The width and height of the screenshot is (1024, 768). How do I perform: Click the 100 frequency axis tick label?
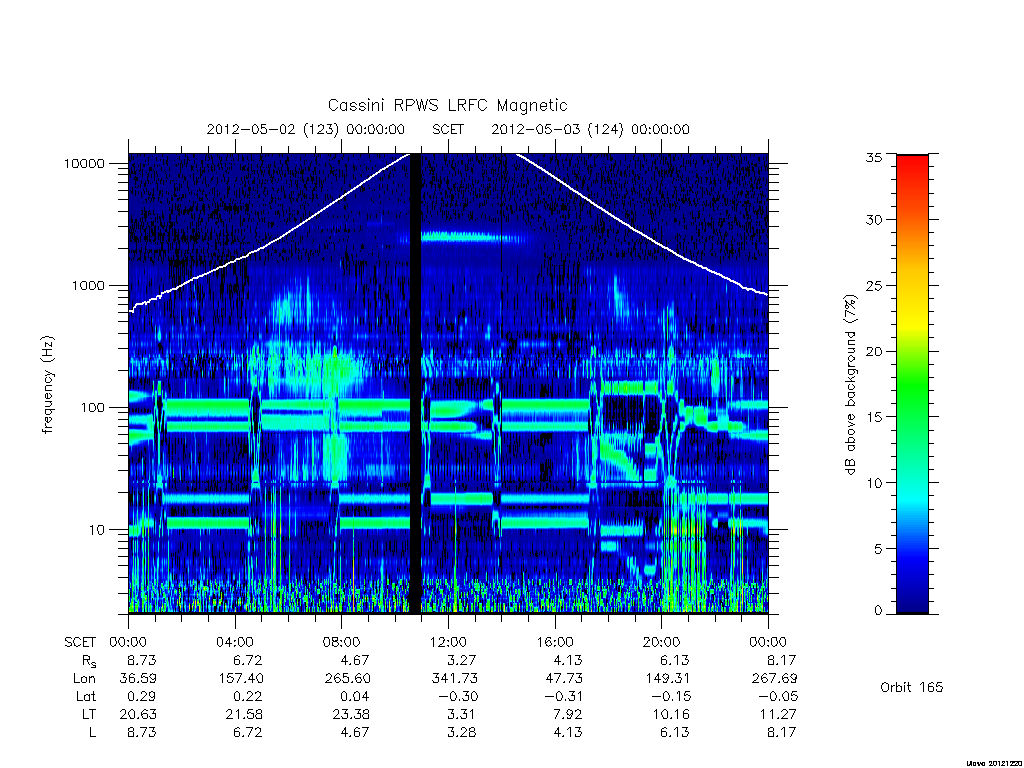click(92, 408)
